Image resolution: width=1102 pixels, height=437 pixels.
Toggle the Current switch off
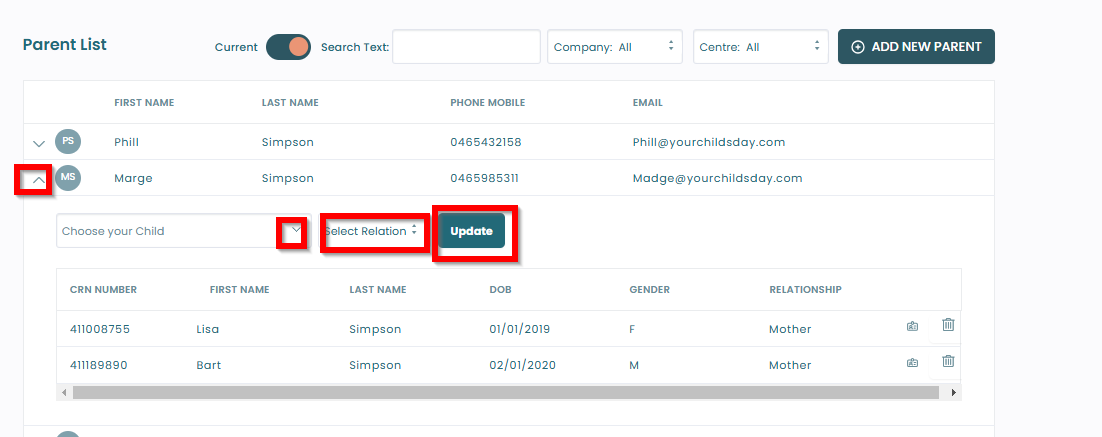tap(288, 47)
